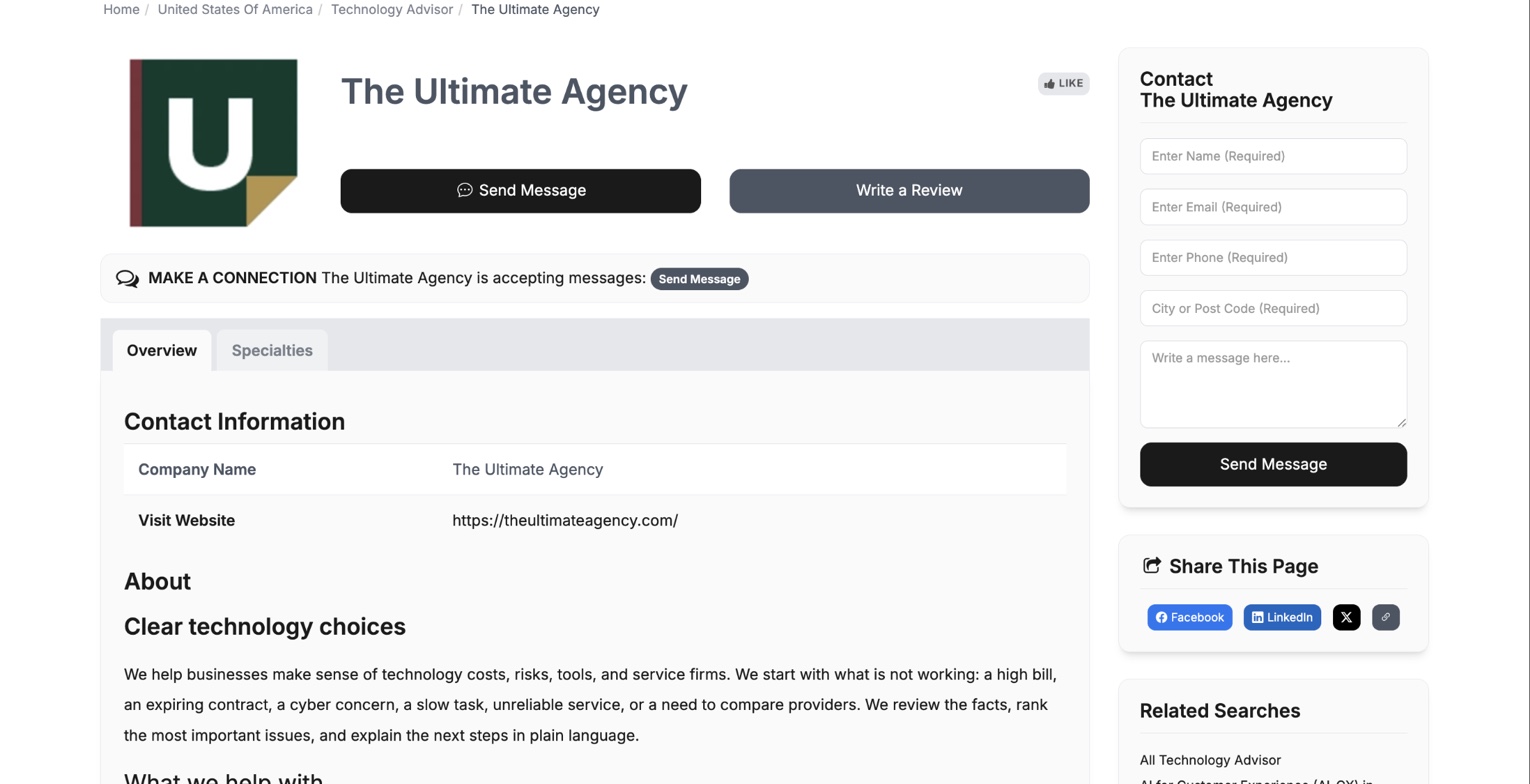Click Related Searches heading
The width and height of the screenshot is (1530, 784).
pyautogui.click(x=1220, y=711)
